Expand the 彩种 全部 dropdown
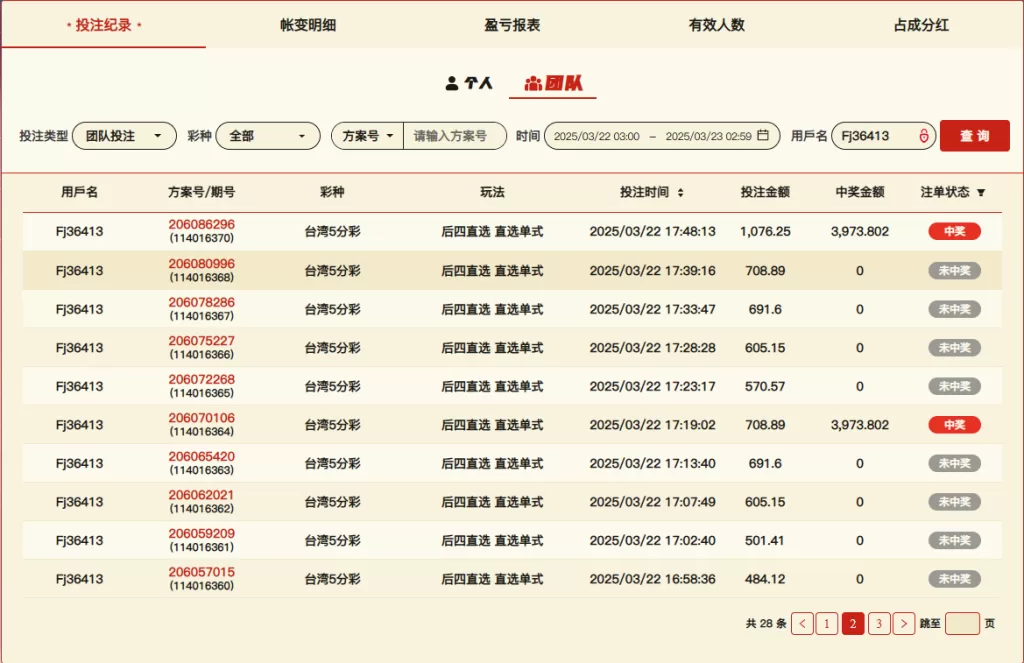This screenshot has width=1024, height=663. (x=268, y=136)
